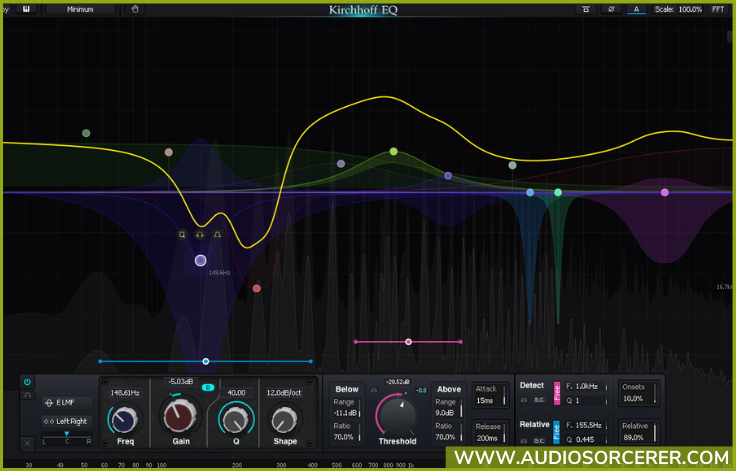Viewport: 736px width, 471px height.
Task: Adjust the Attack 15ms control
Action: 491,394
